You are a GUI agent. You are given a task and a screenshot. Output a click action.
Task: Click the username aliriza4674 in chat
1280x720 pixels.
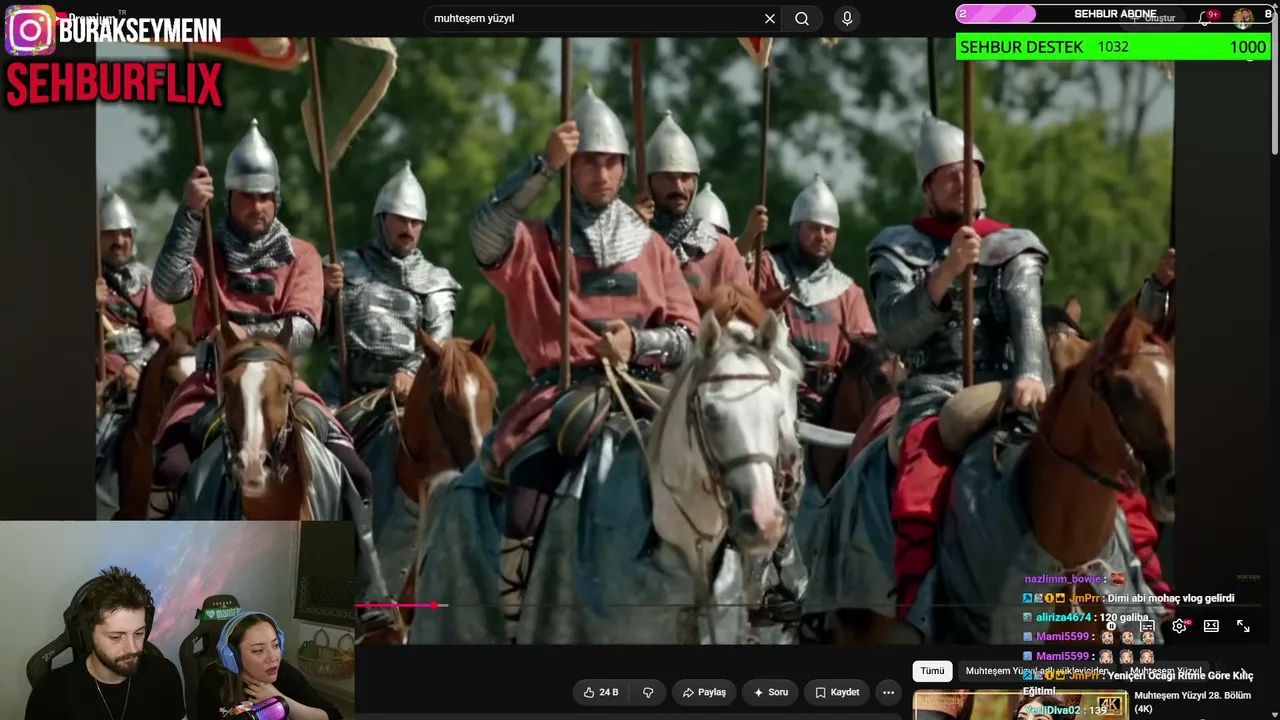(1063, 617)
